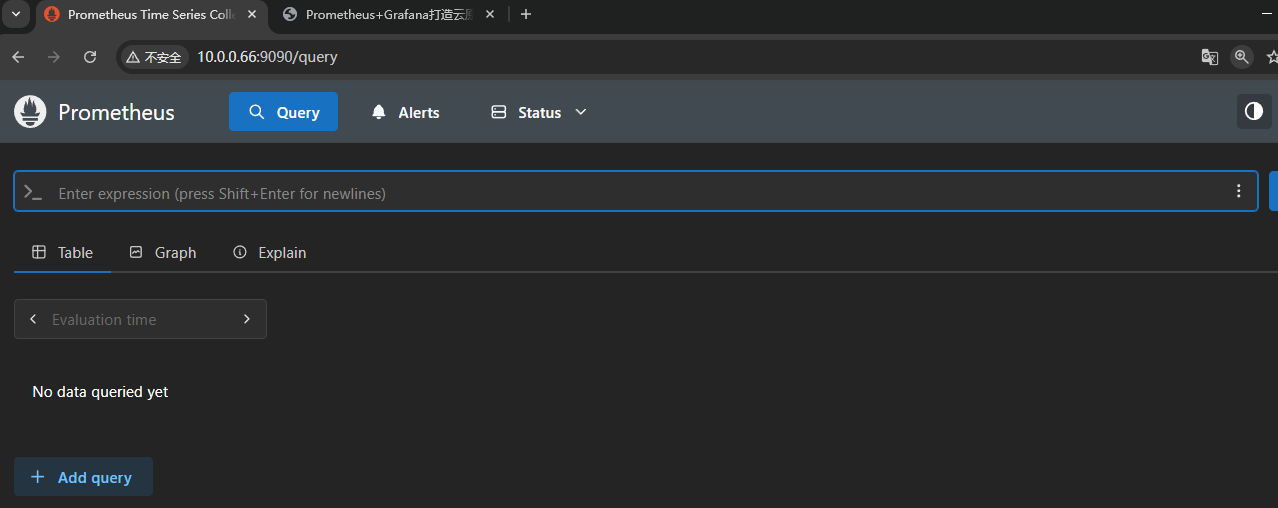Click the not-secure warning badge

tap(154, 57)
